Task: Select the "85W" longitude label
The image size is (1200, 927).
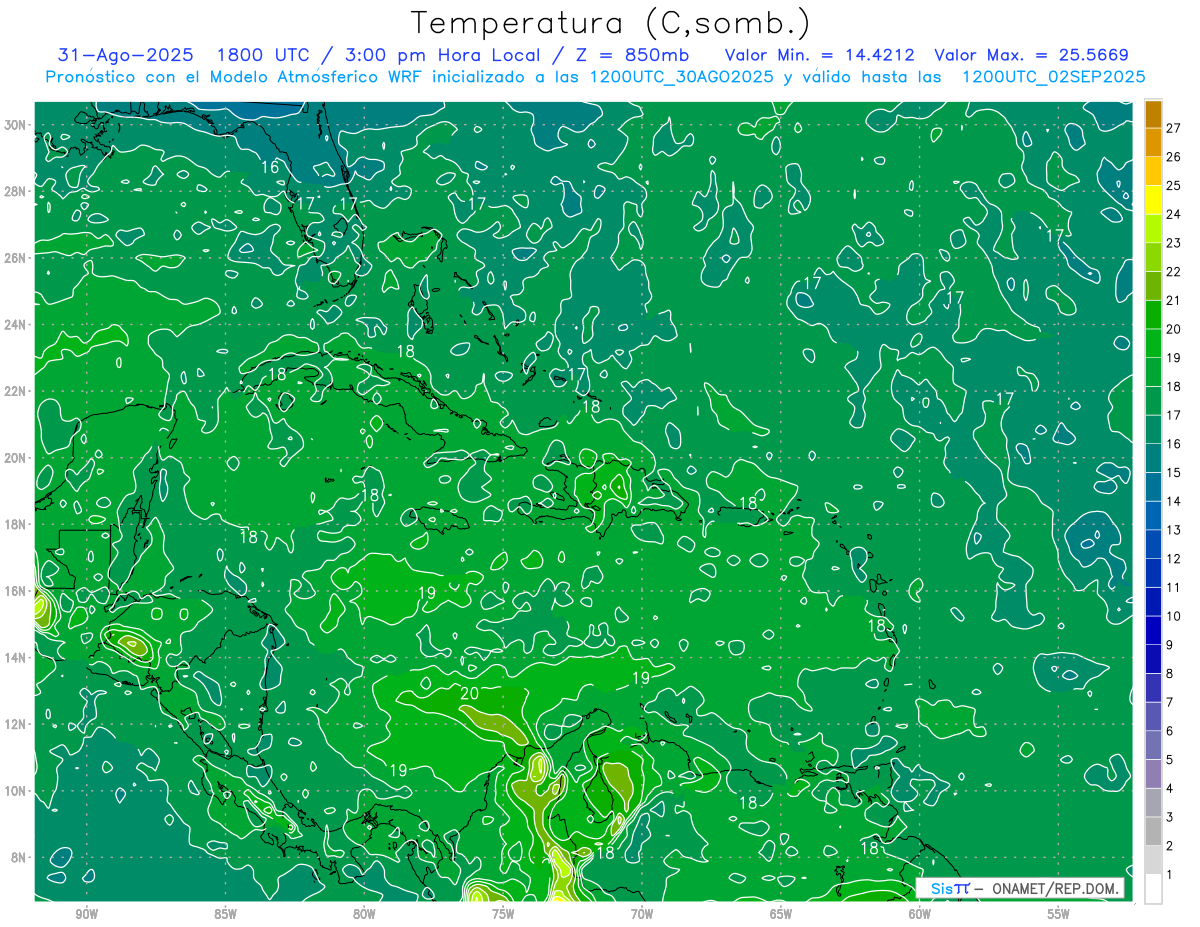Action: (x=225, y=914)
